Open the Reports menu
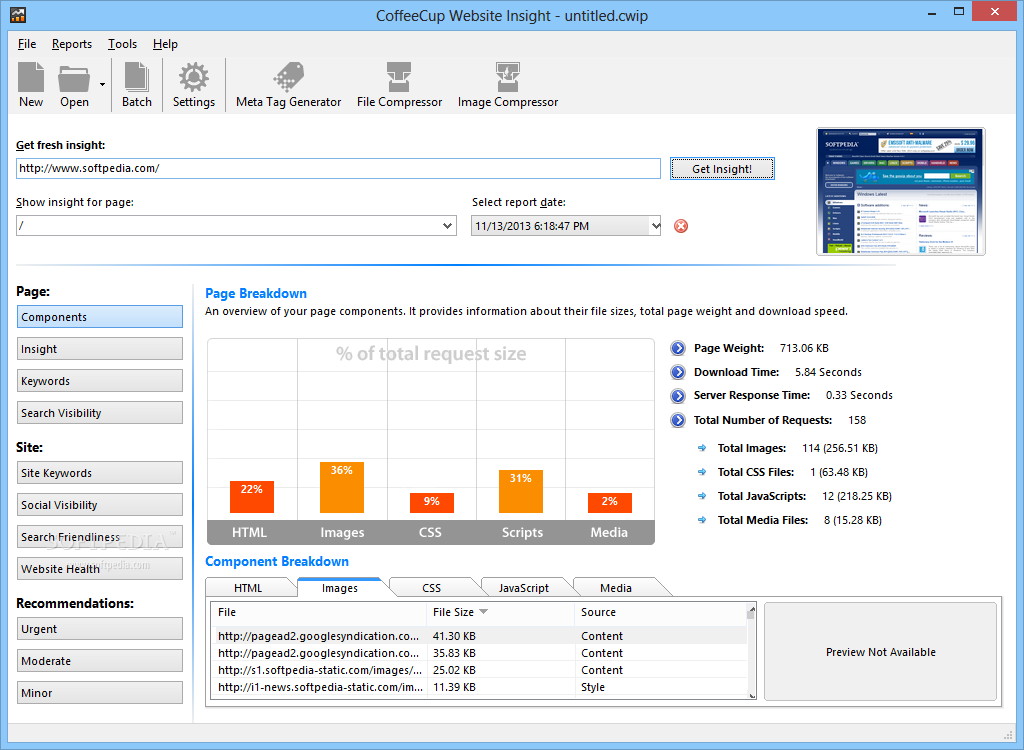 (x=72, y=44)
